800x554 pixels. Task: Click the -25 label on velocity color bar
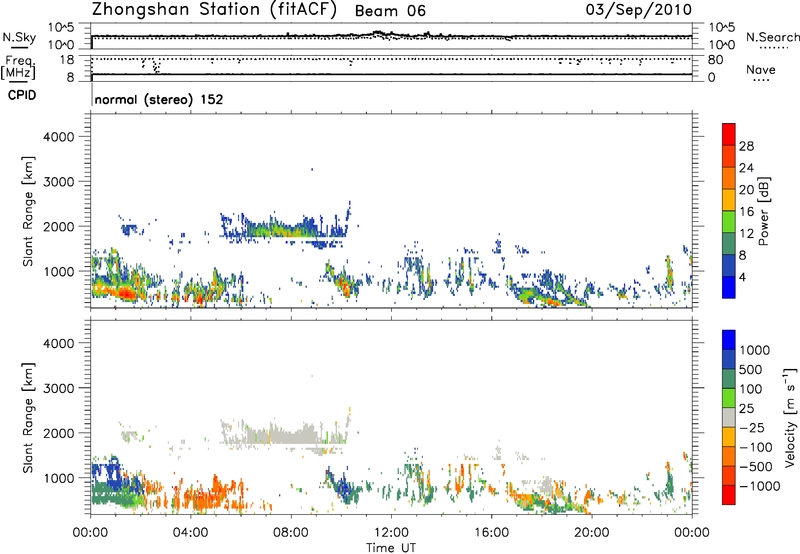(x=750, y=428)
